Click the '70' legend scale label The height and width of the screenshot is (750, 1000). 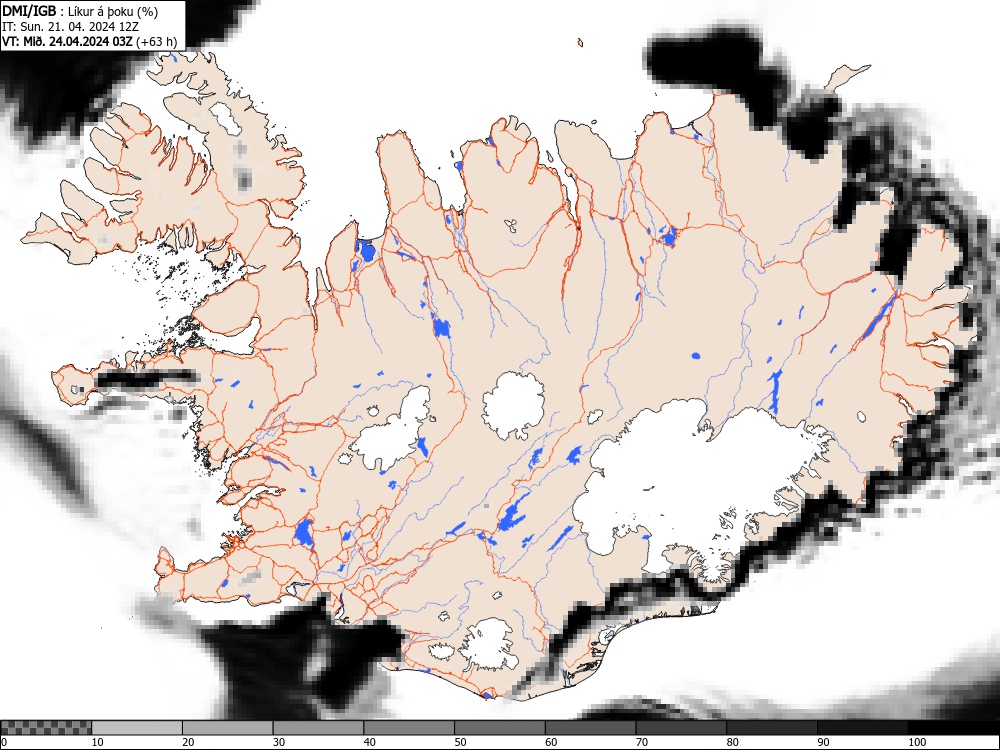[x=641, y=742]
